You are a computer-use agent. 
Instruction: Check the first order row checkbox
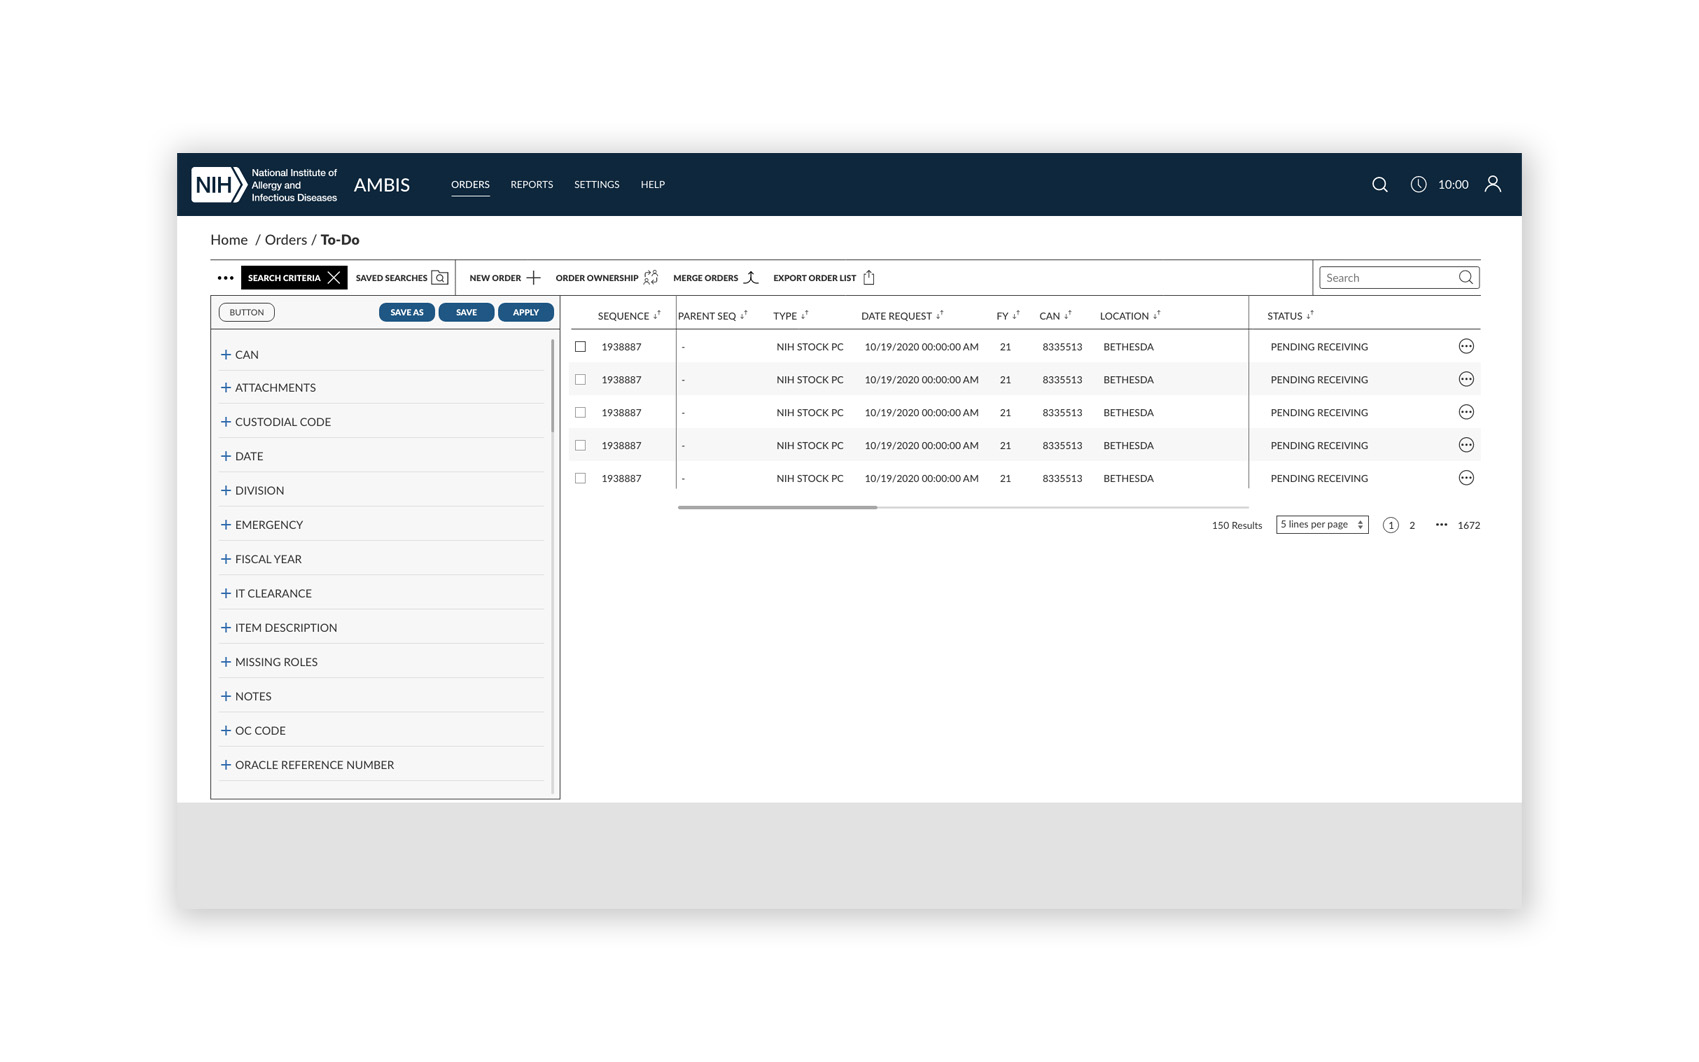point(580,347)
